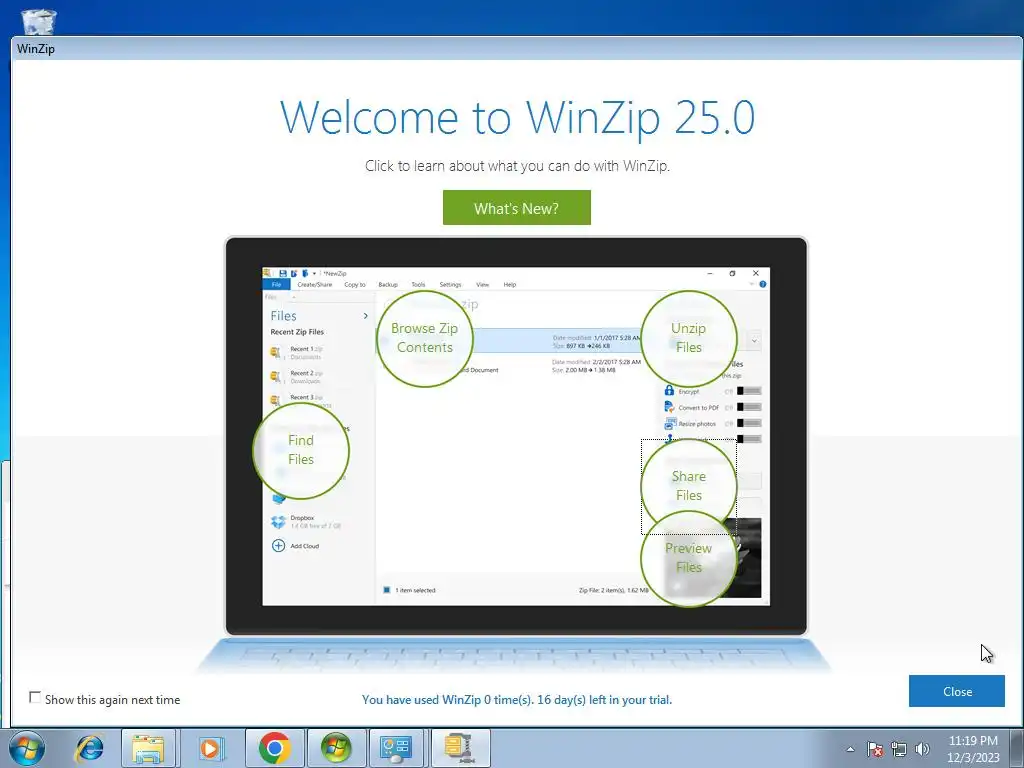This screenshot has height=768, width=1024.
Task: Click the Show Desktop strip at taskbar end
Action: 1018,748
